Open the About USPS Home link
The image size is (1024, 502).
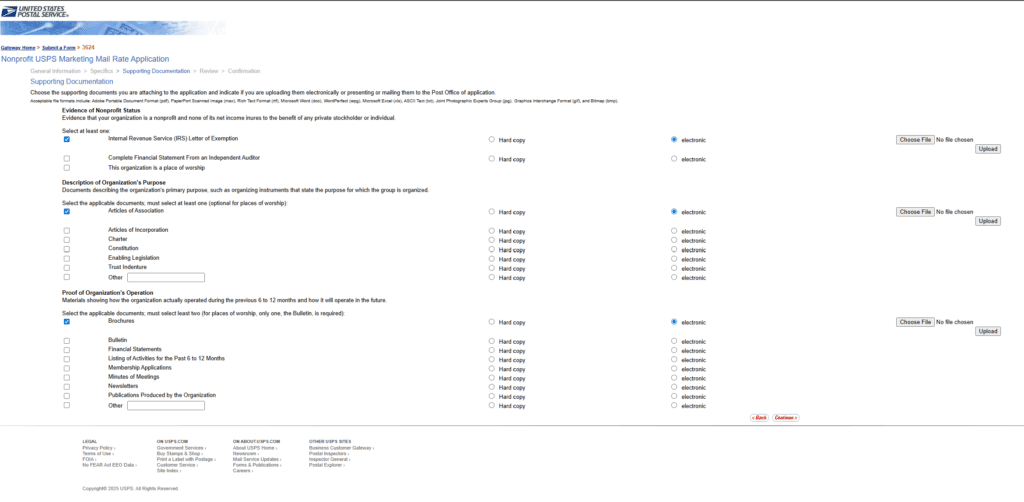pos(255,448)
